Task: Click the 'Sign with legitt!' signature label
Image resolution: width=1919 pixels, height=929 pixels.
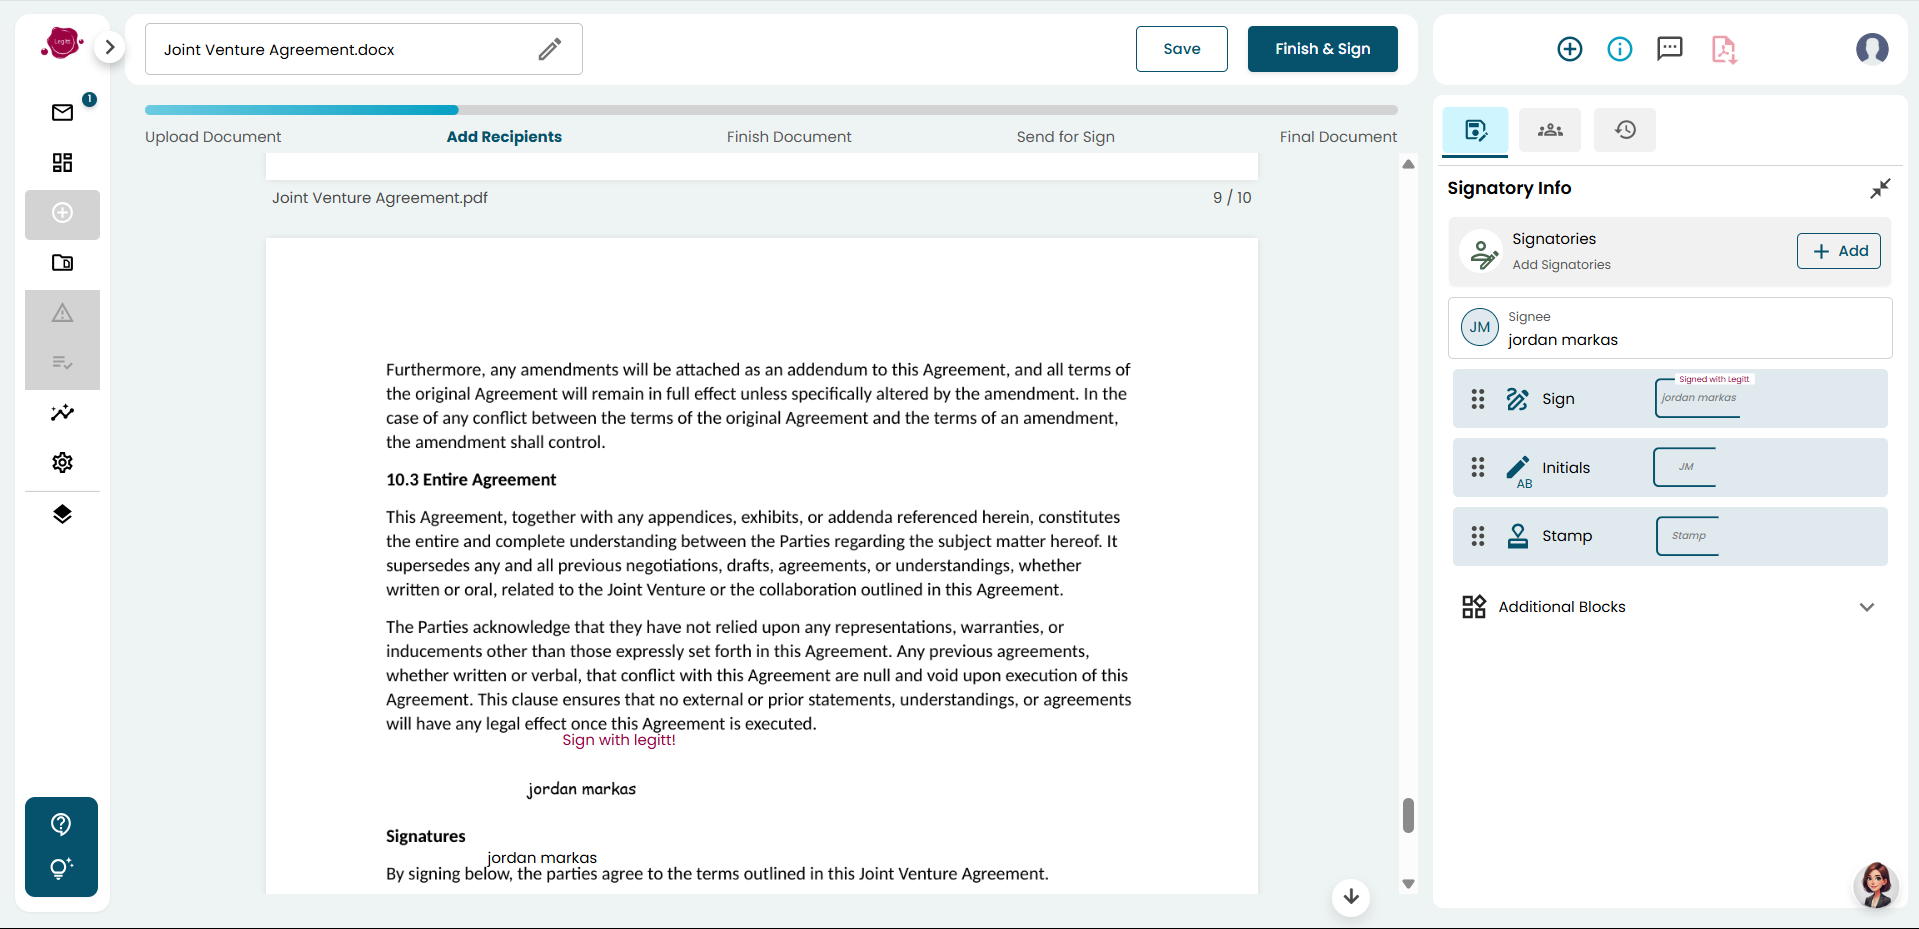Action: click(619, 740)
